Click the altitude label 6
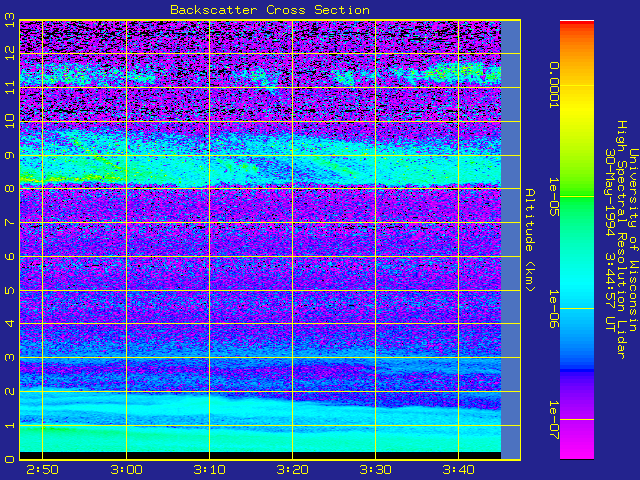 [10, 256]
